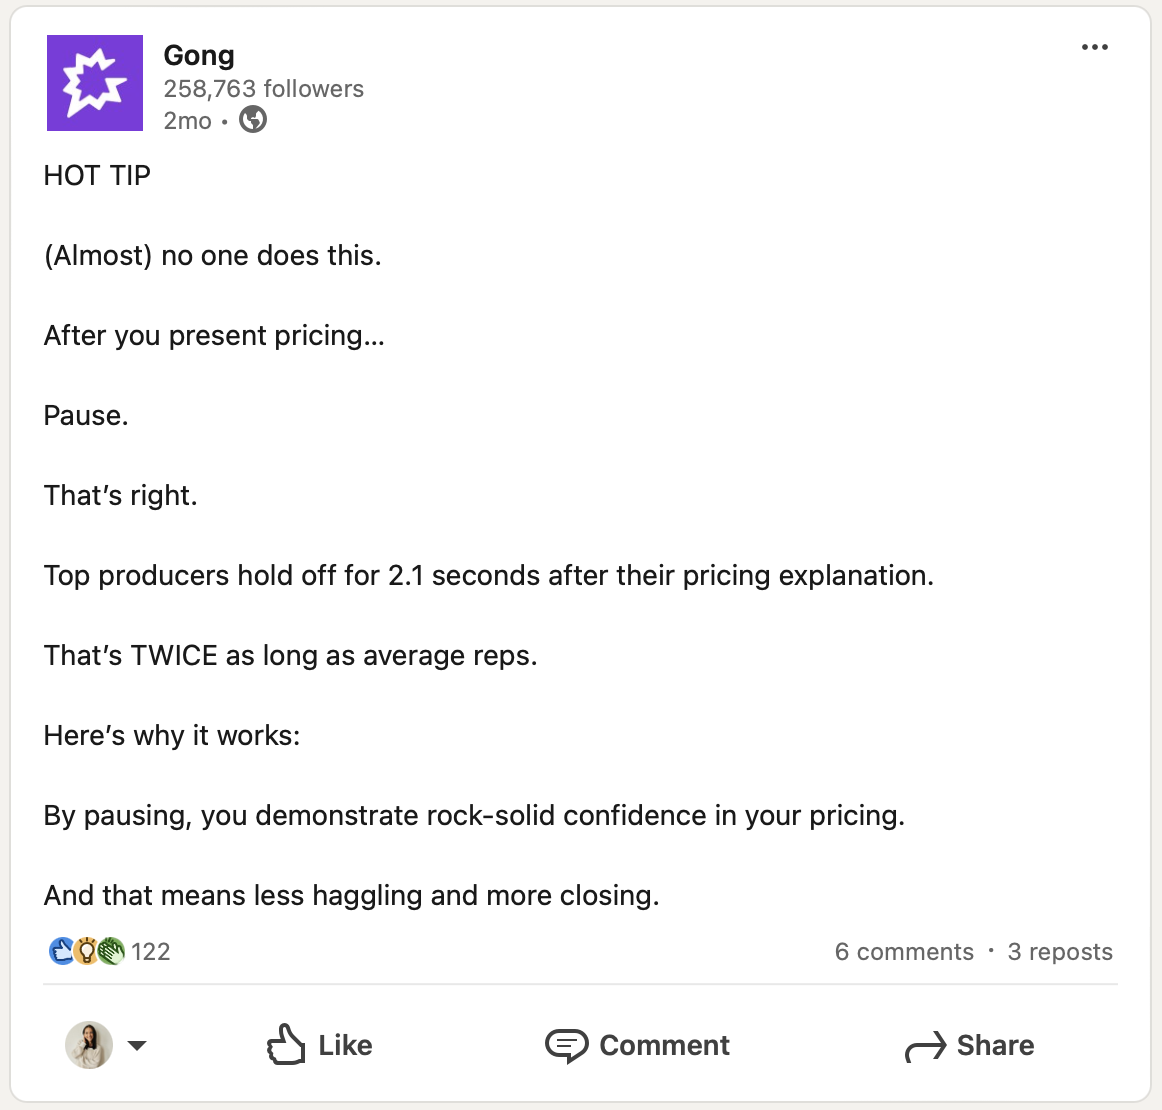Screen dimensions: 1162x1110
Task: Click the Share arrow icon
Action: 925,1047
